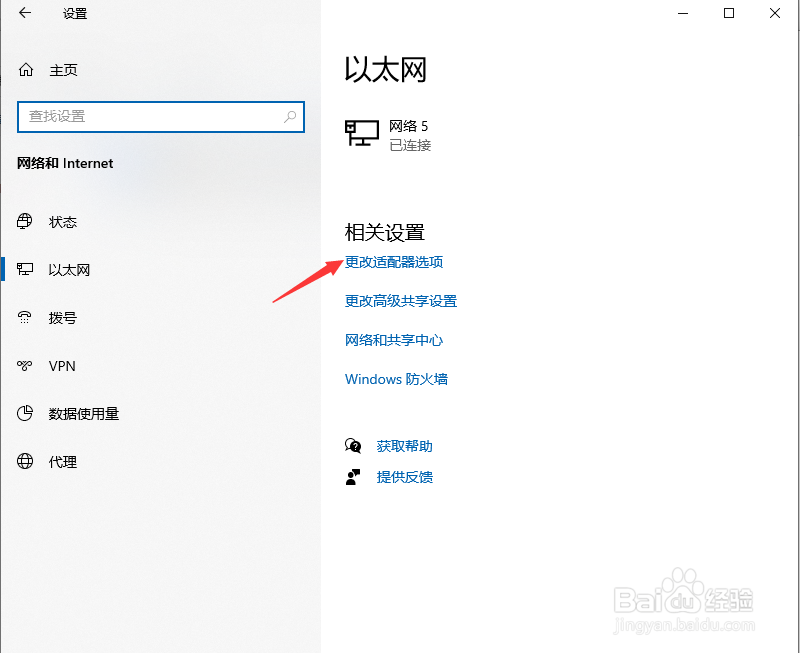Click the 以太网 page heading
The image size is (800, 653).
(386, 69)
